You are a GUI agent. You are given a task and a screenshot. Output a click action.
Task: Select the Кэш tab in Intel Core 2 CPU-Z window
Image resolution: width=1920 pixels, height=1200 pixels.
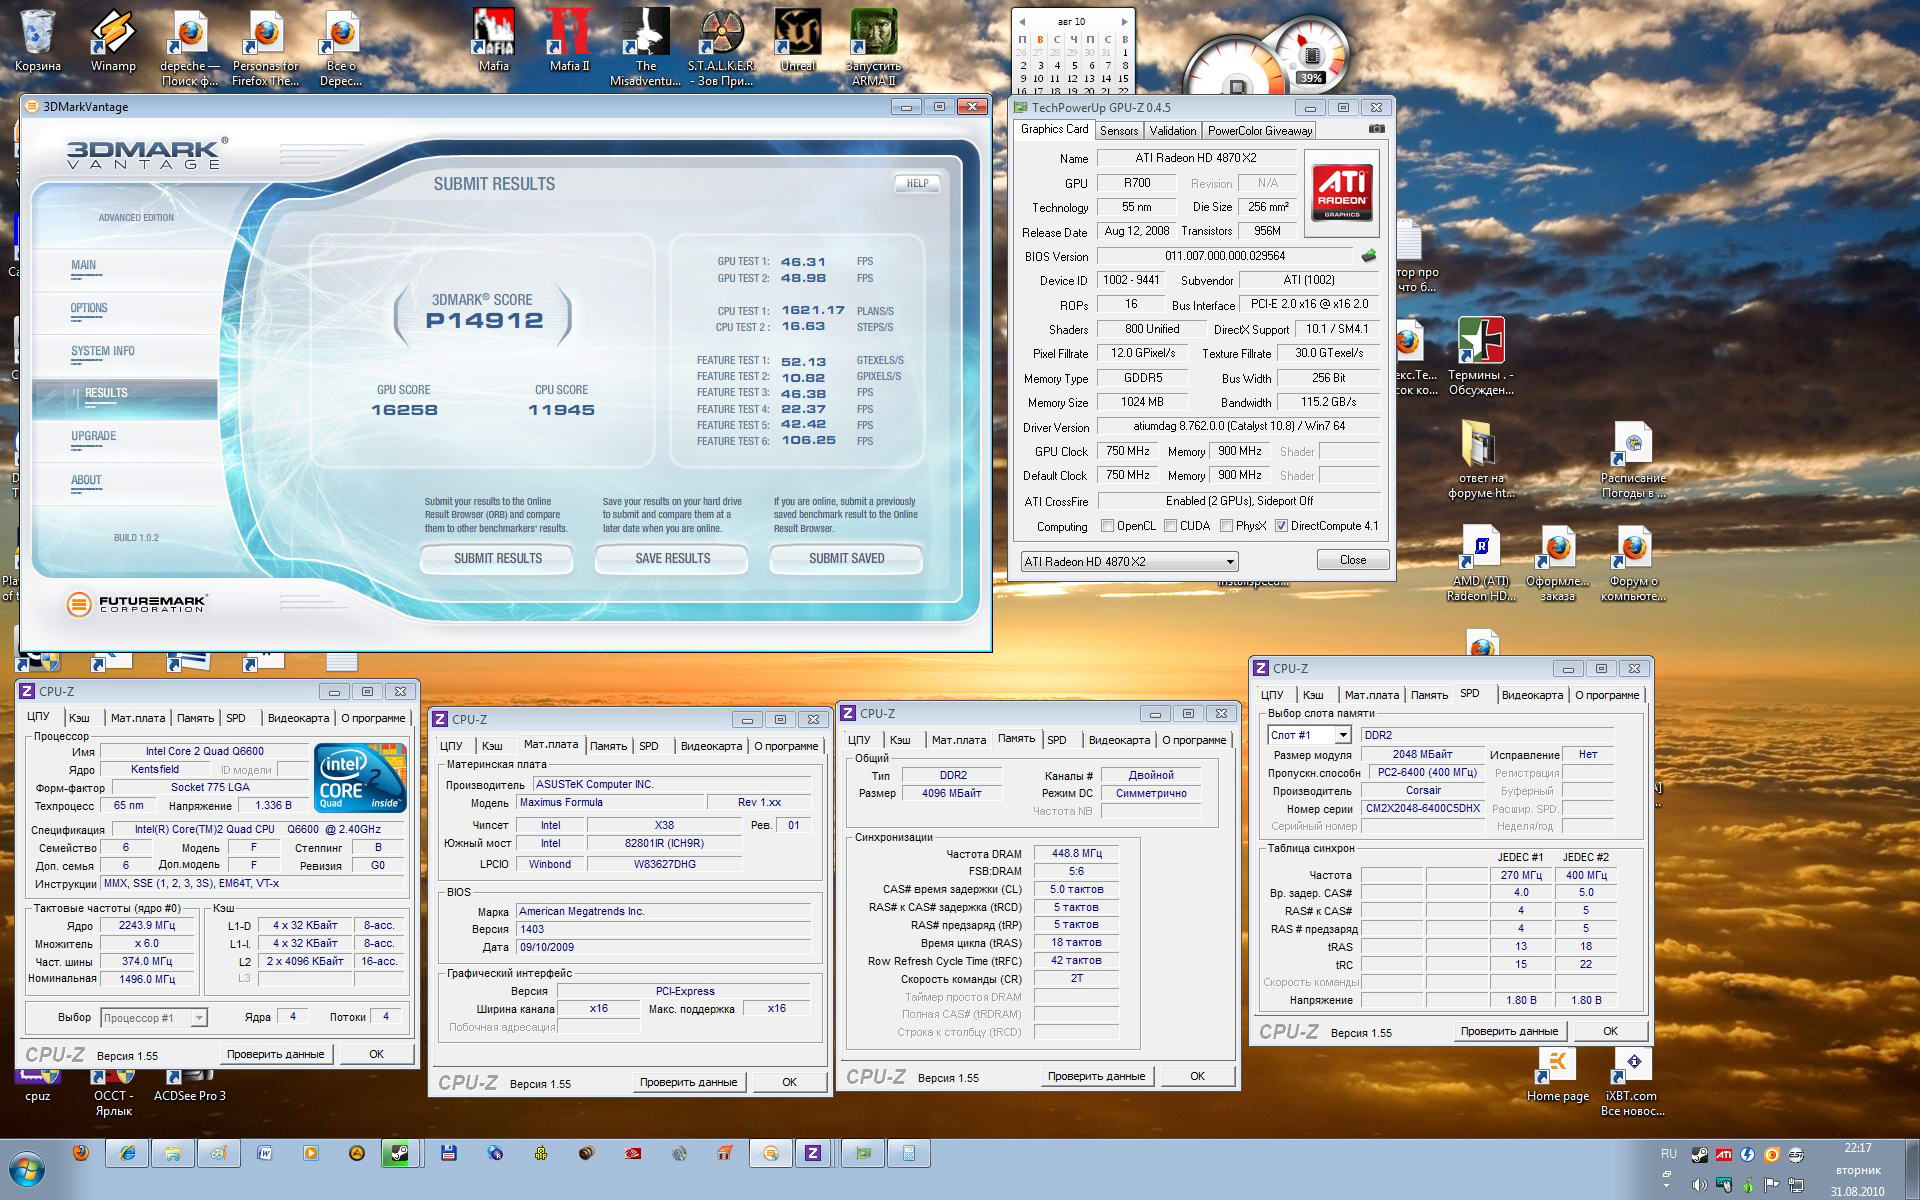79,718
